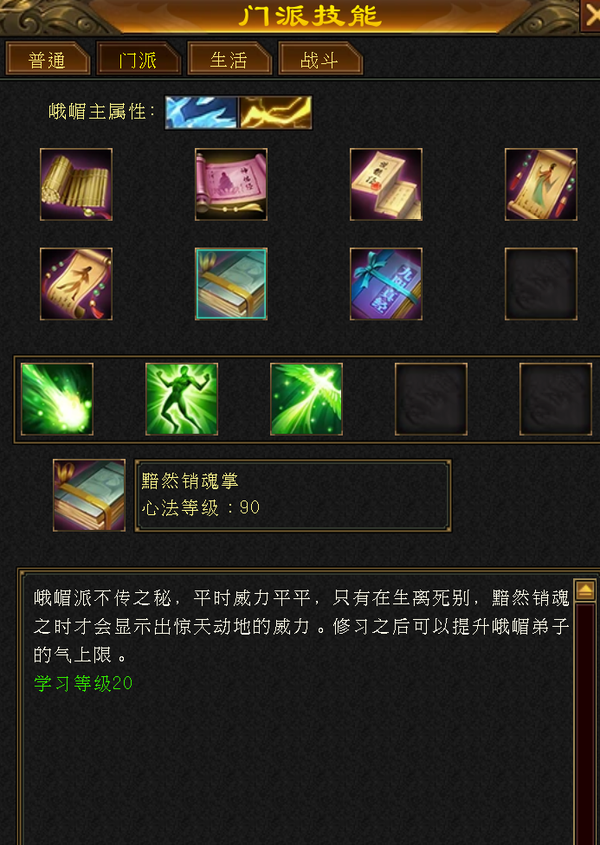Close the 门派技能 window
Image resolution: width=600 pixels, height=845 pixels.
point(590,15)
